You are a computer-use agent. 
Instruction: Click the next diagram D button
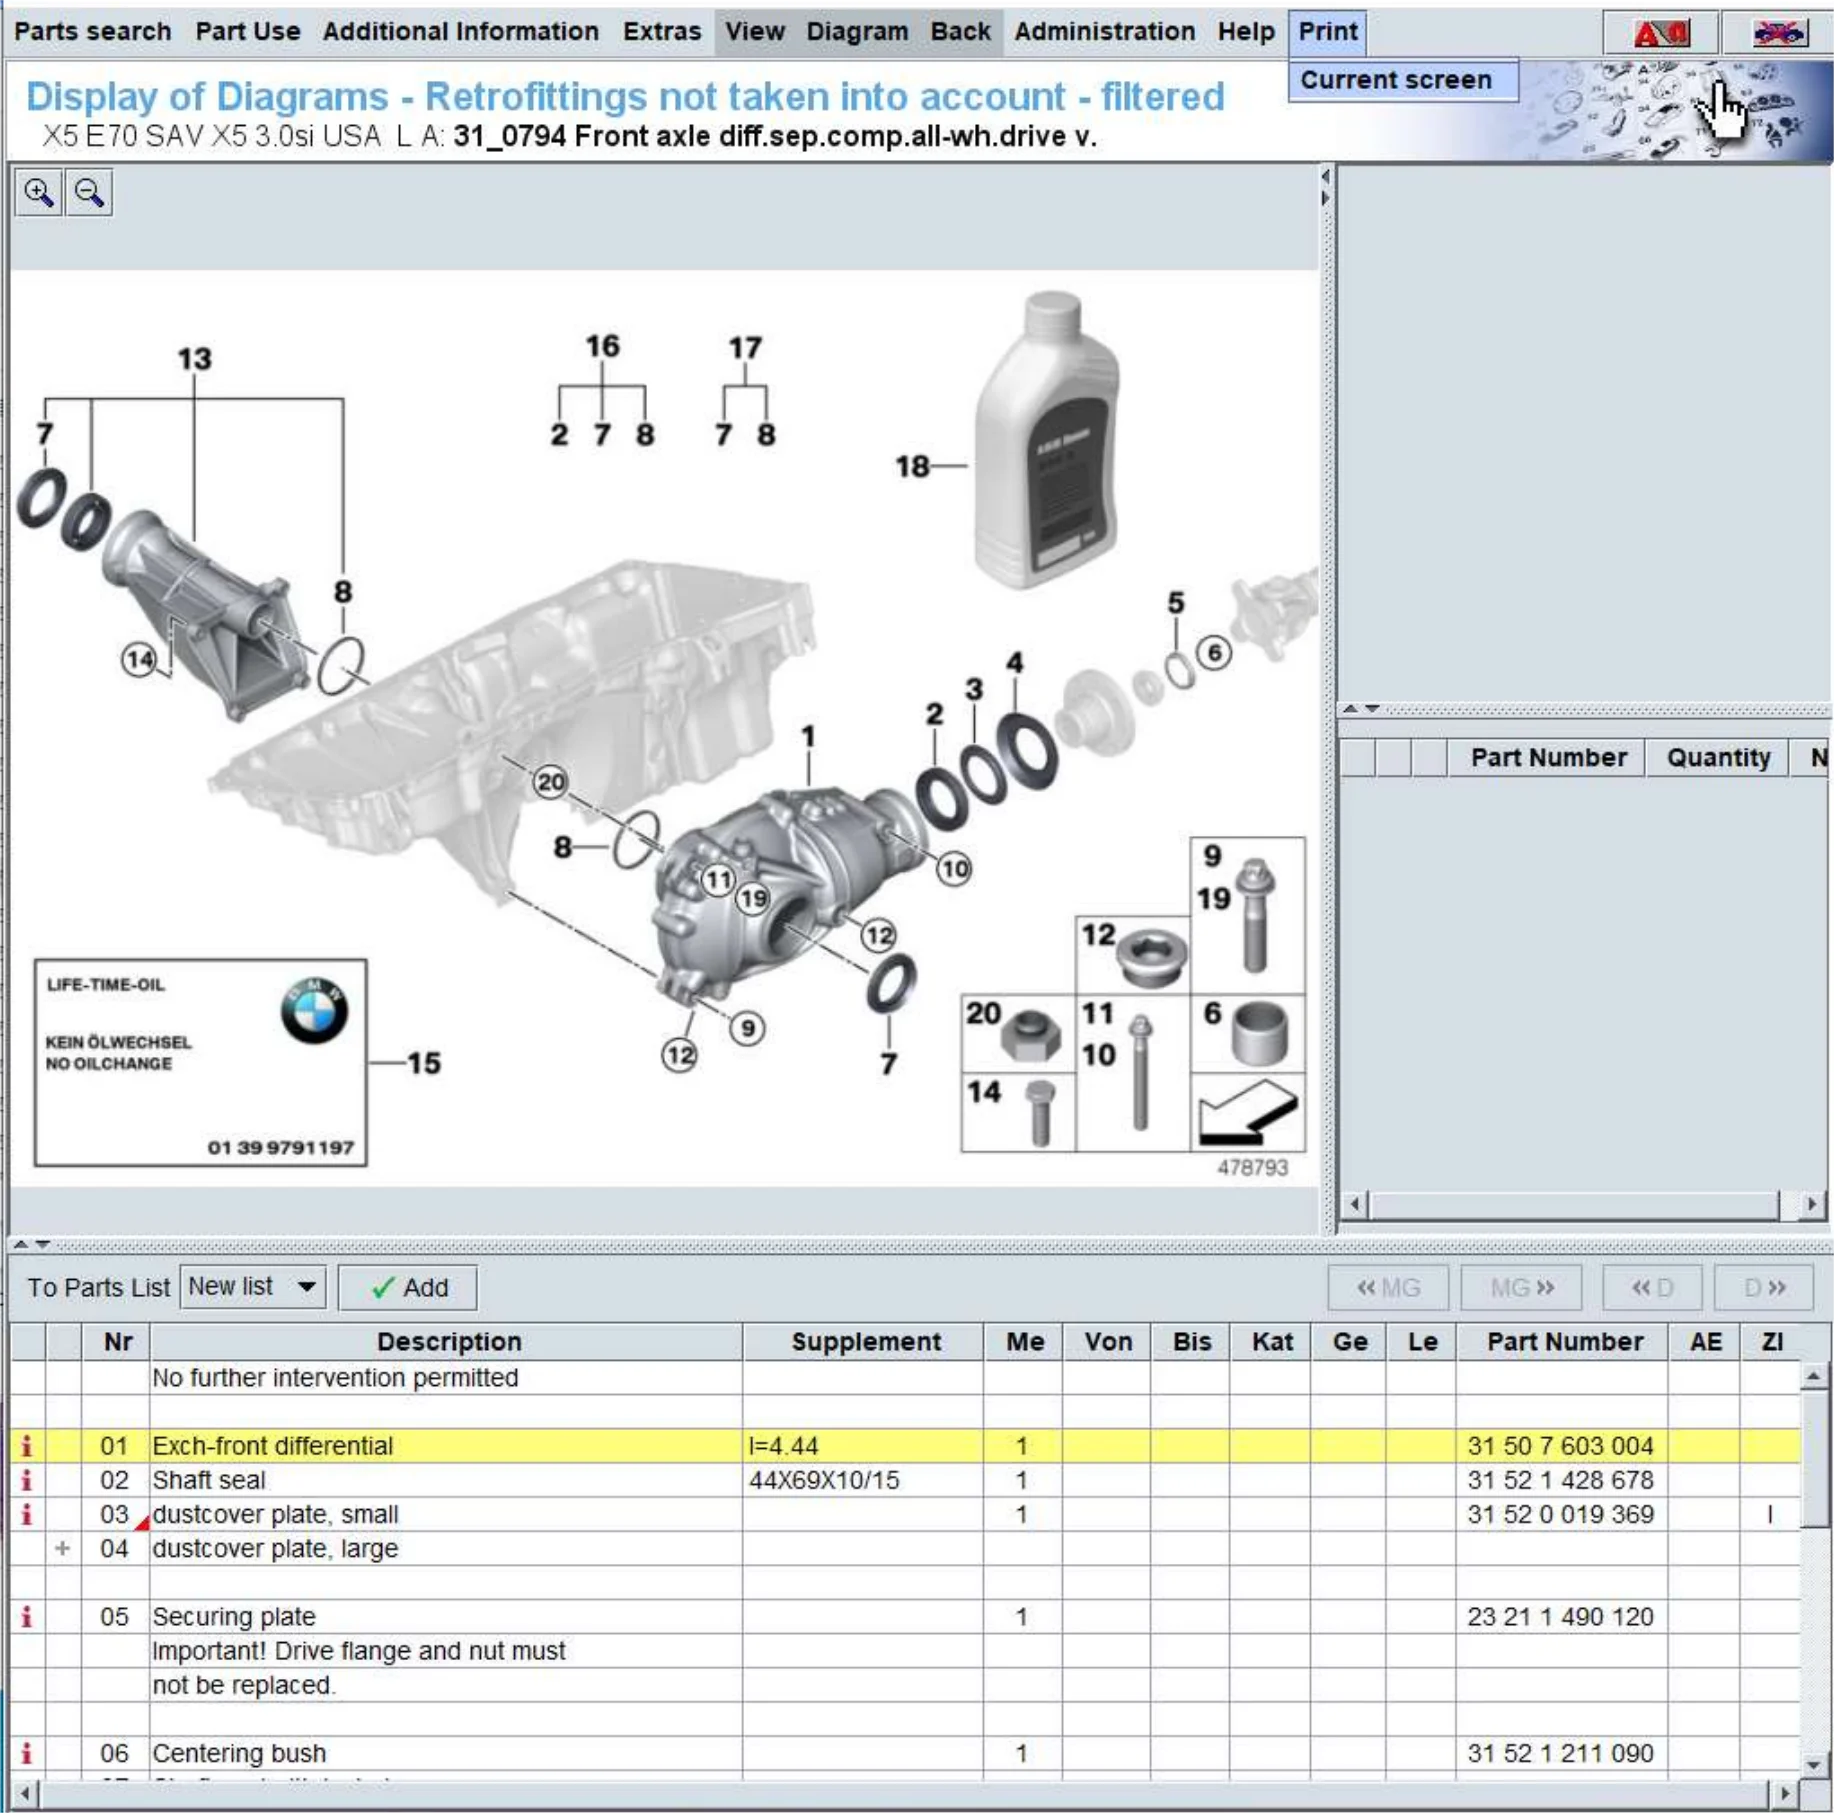1763,1287
